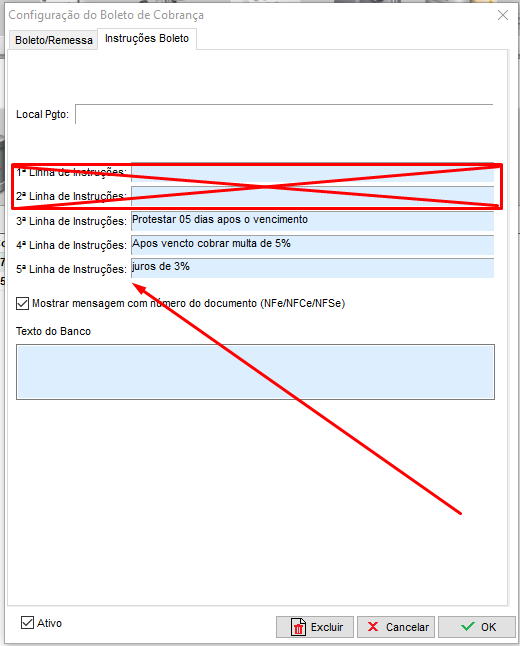
Task: Click the red X Cancelar icon
Action: pos(373,627)
